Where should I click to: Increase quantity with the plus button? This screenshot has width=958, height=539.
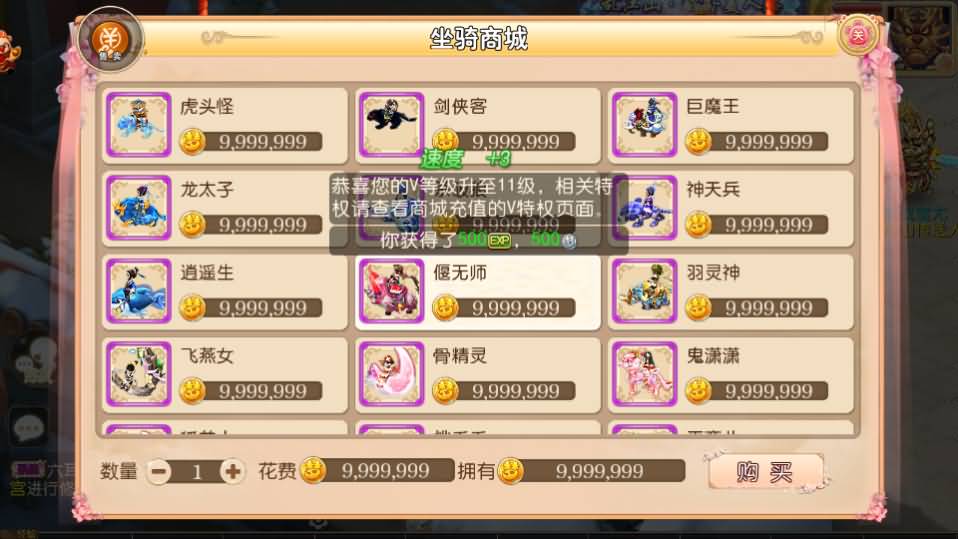(232, 471)
